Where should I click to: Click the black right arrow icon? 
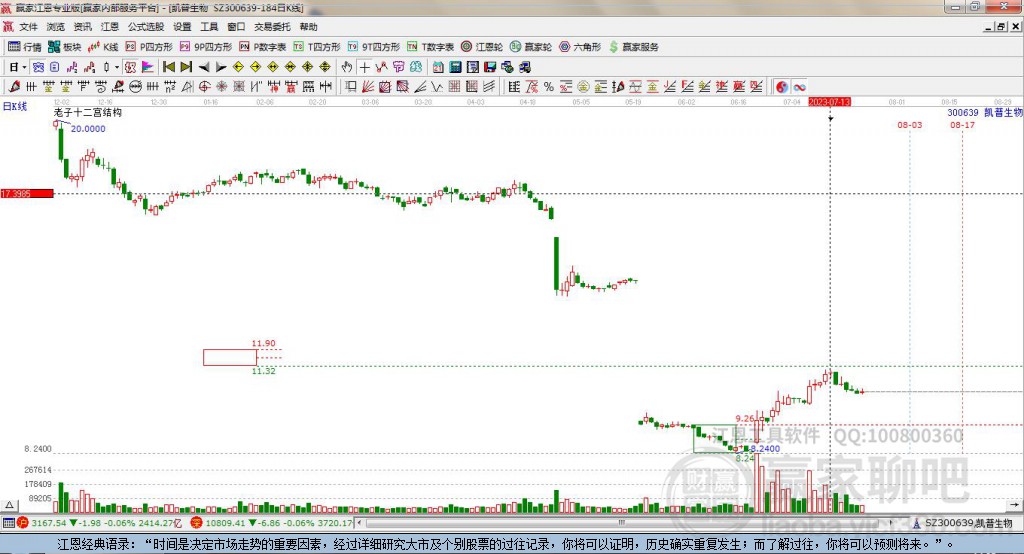tap(221, 67)
